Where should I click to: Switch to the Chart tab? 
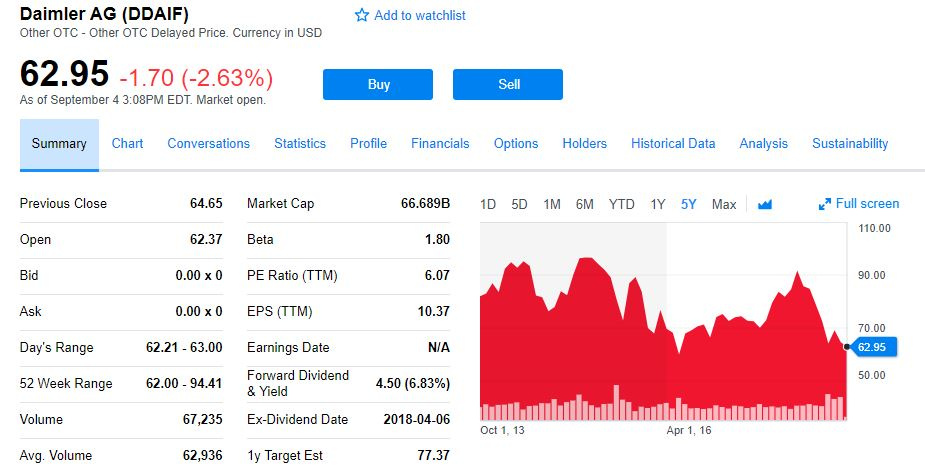point(127,143)
